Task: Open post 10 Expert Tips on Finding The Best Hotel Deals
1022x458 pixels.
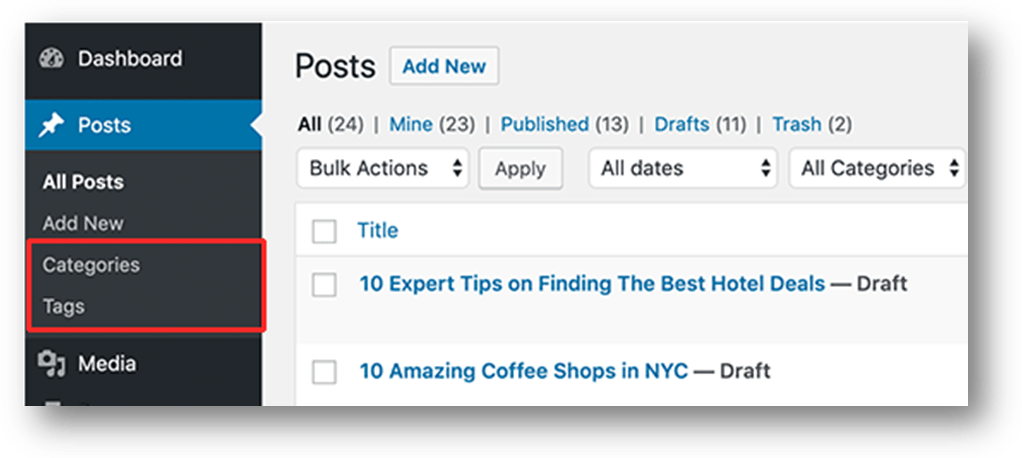Action: pos(592,284)
